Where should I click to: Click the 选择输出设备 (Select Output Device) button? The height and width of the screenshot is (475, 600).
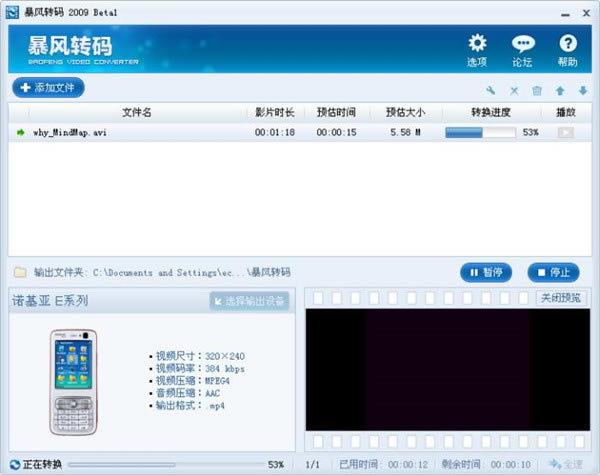click(x=249, y=300)
